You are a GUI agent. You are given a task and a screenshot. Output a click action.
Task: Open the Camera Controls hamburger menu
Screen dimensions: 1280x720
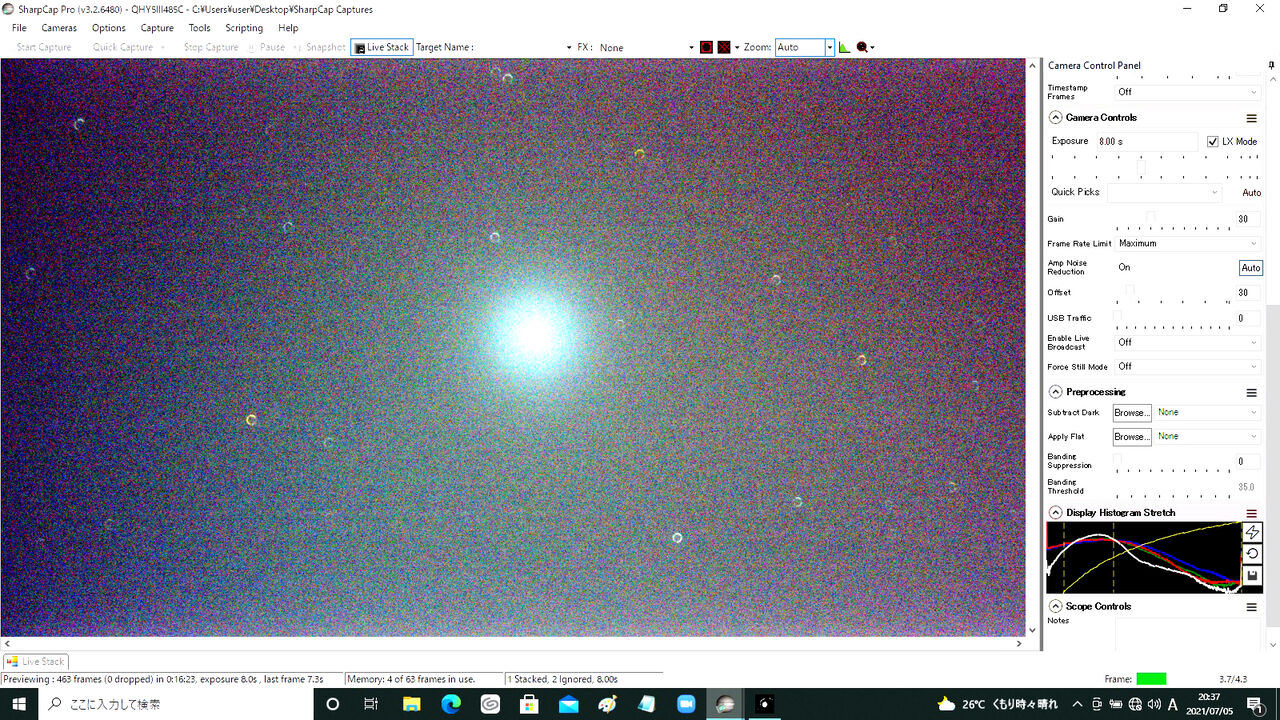(1251, 118)
